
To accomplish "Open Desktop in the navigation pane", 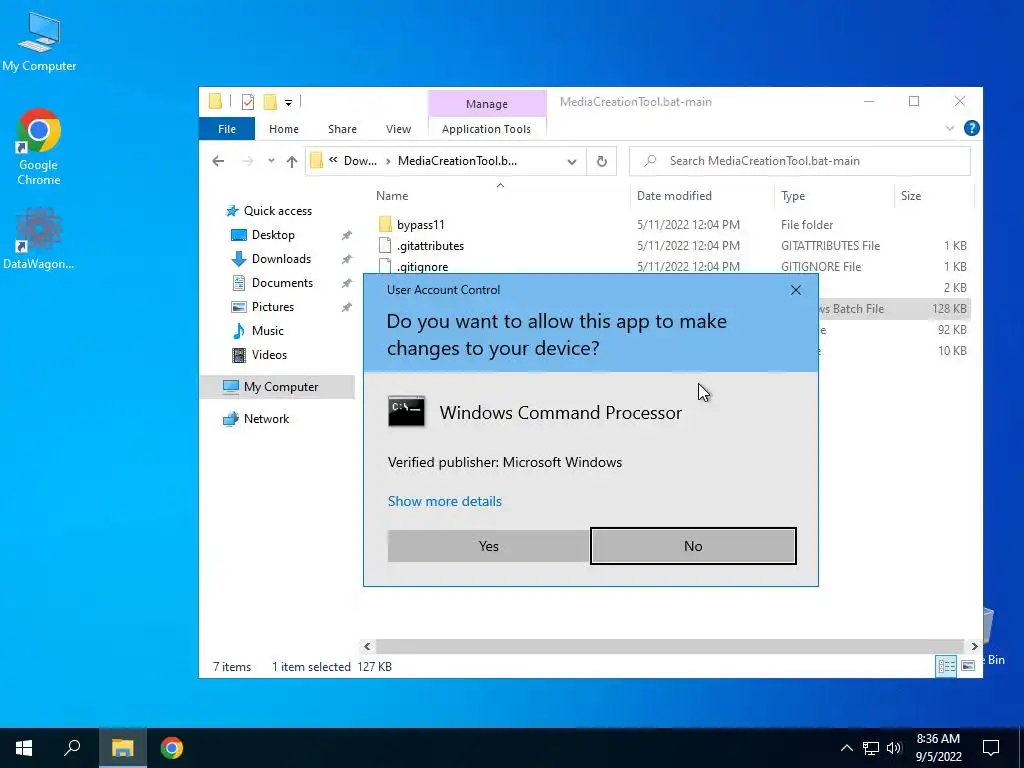I will [273, 234].
